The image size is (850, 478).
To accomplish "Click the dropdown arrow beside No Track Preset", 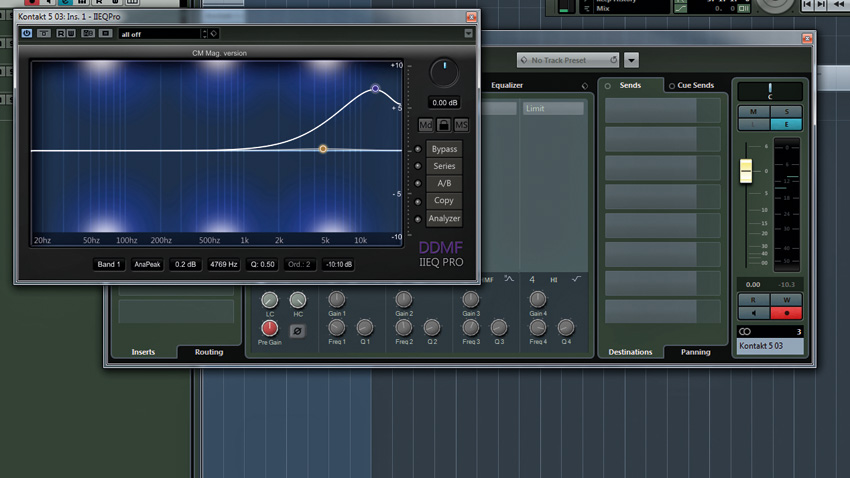I will point(631,61).
